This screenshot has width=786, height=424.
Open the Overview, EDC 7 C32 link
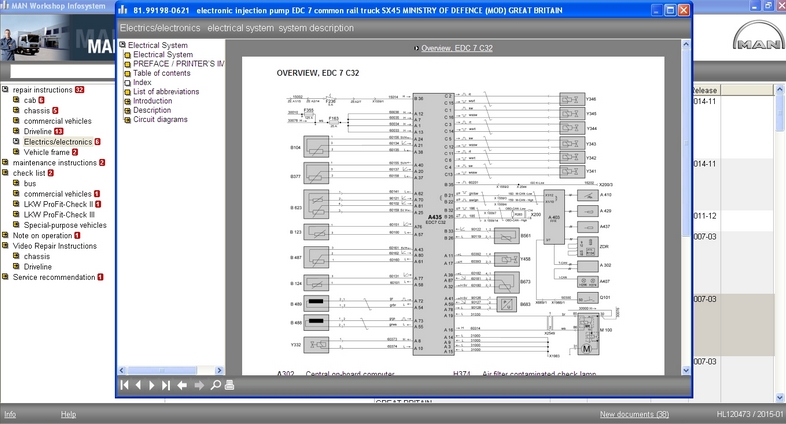point(457,48)
